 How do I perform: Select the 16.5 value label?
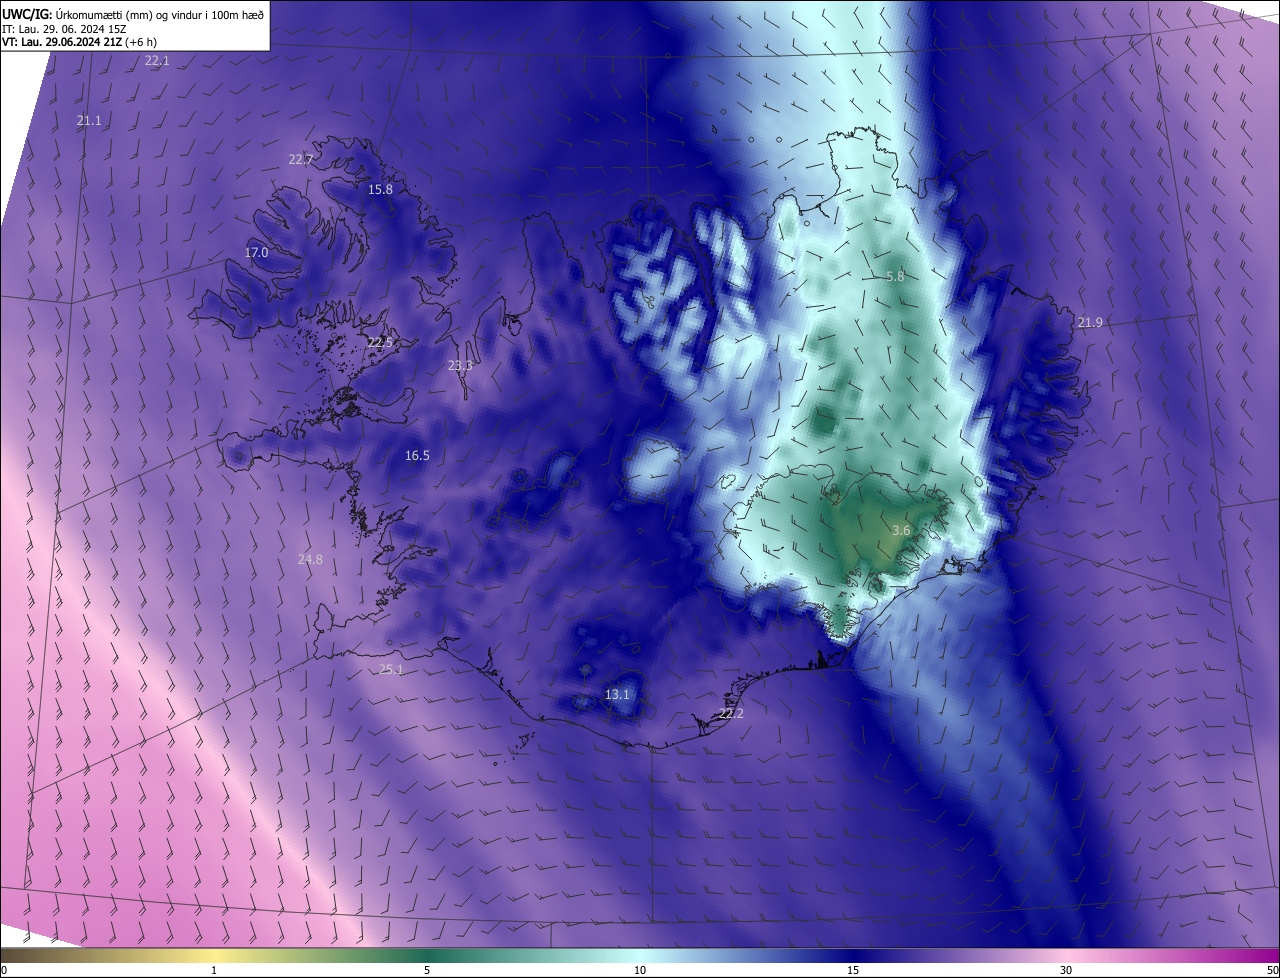(417, 456)
